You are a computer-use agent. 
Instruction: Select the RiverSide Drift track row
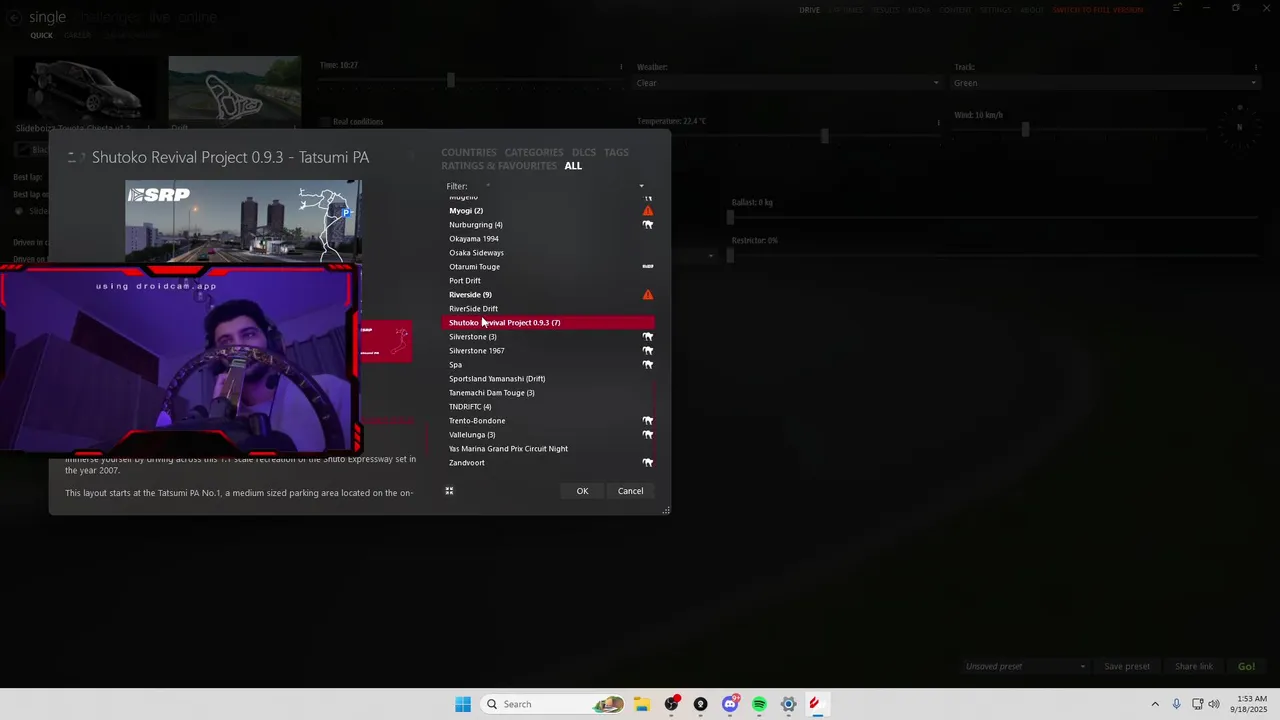(548, 309)
